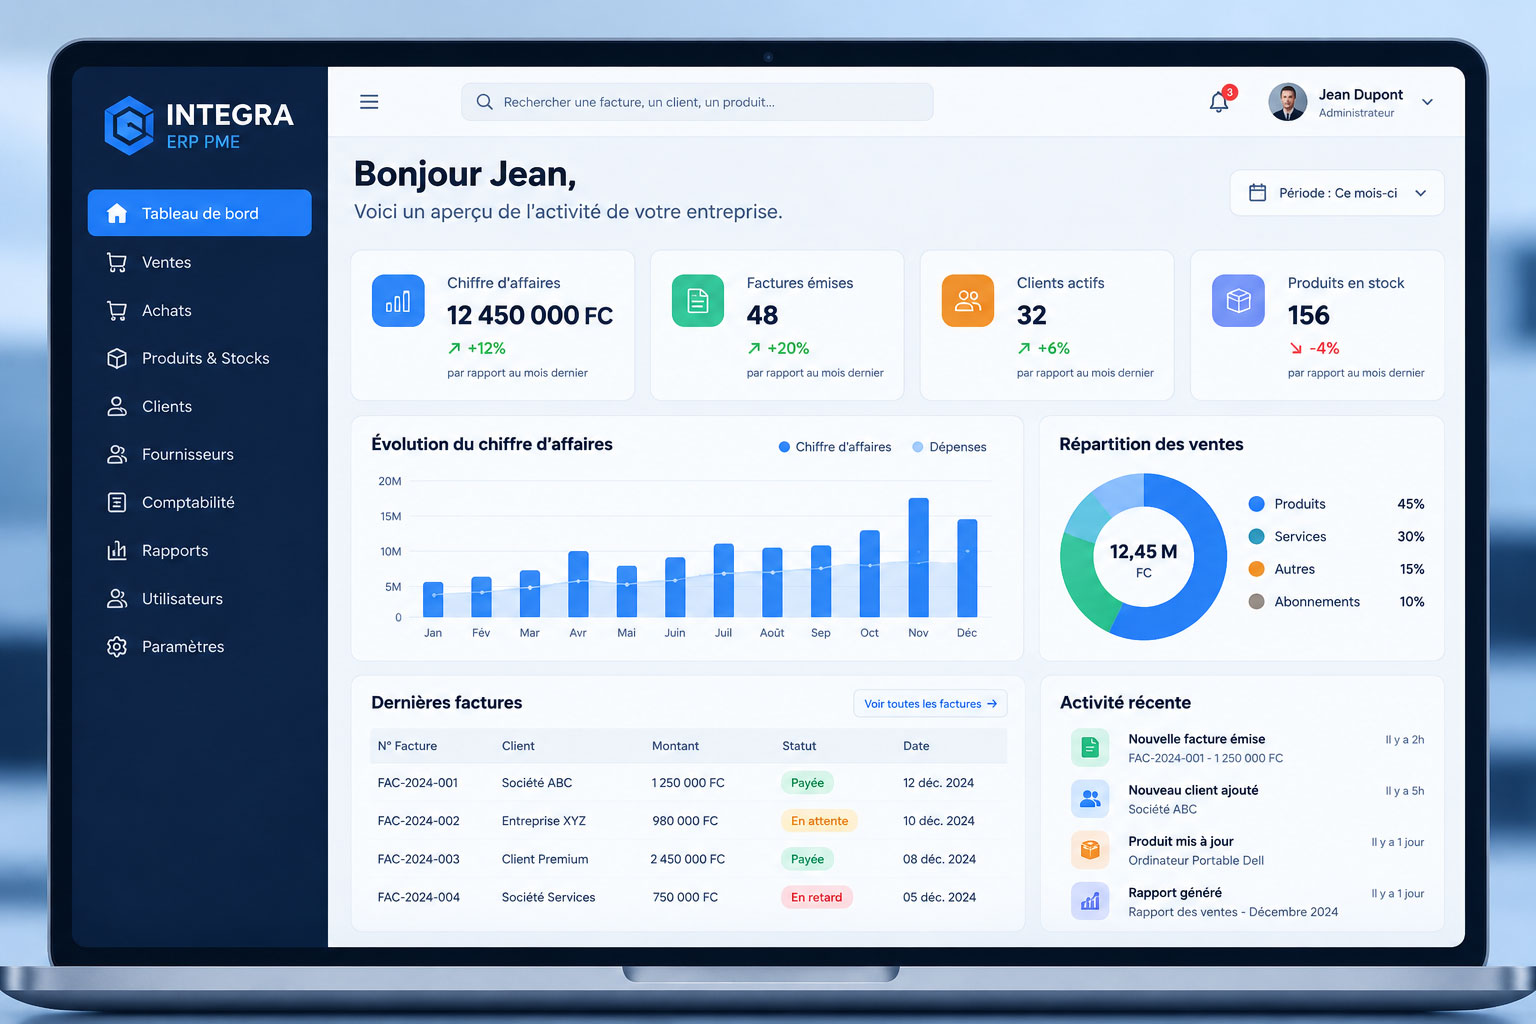Screen dimensions: 1536x1024
Task: Click the Nov bar in revenue chart
Action: [918, 557]
